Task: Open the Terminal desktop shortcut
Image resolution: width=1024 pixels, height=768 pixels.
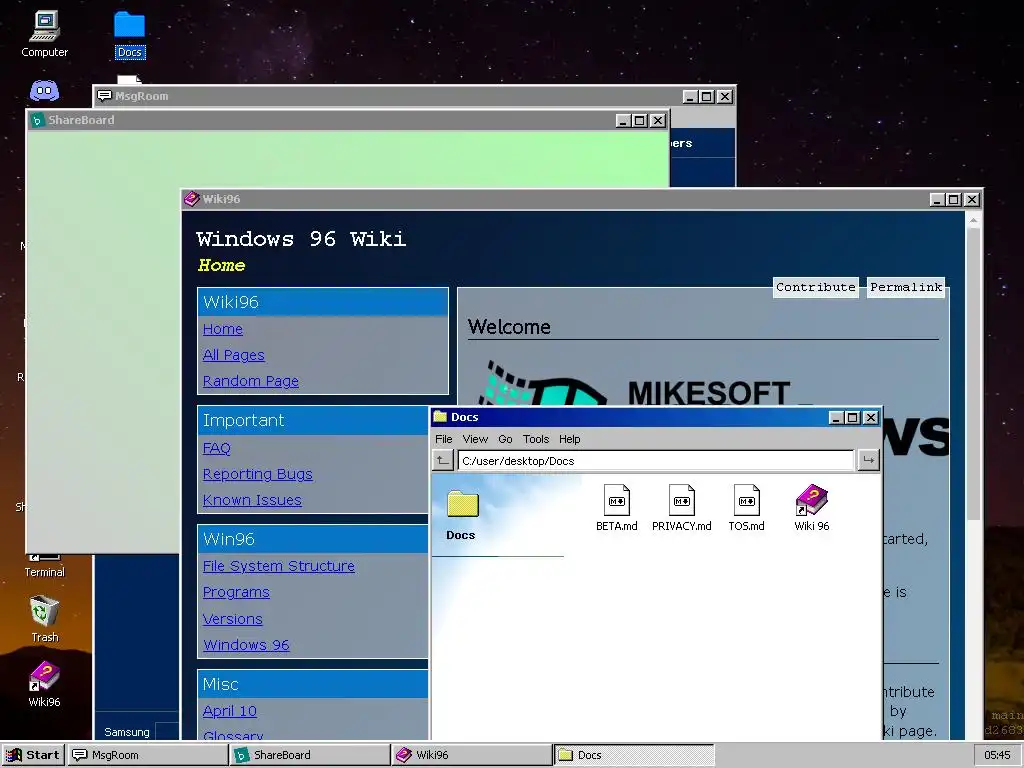Action: pyautogui.click(x=44, y=567)
